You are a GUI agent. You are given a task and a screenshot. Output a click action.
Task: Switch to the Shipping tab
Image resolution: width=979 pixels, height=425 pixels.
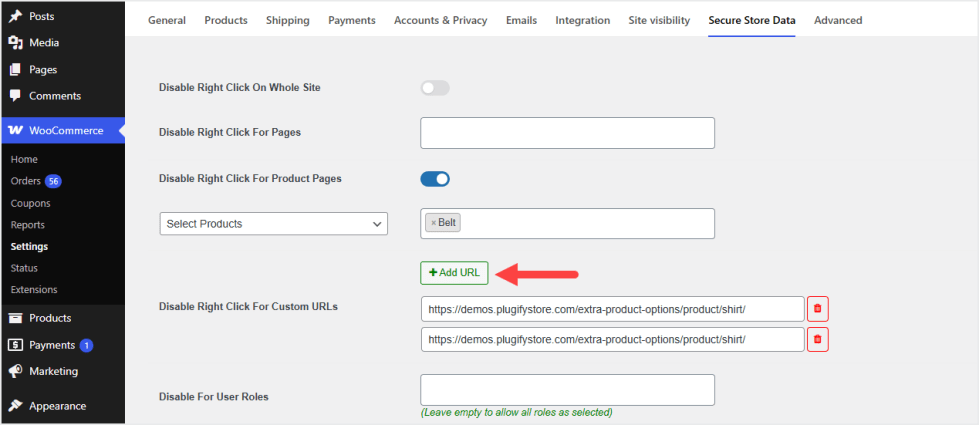coord(288,21)
